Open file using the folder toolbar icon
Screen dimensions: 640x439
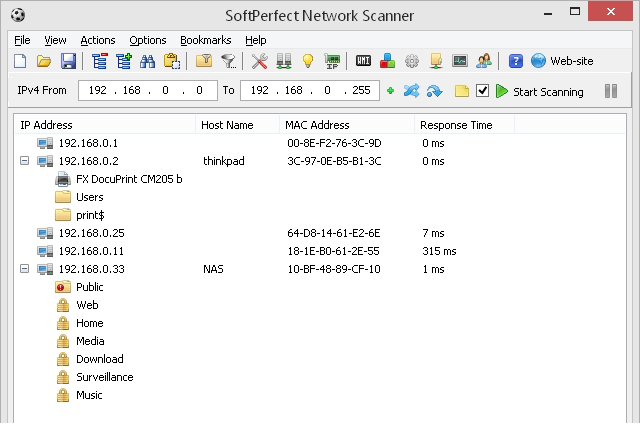point(44,61)
